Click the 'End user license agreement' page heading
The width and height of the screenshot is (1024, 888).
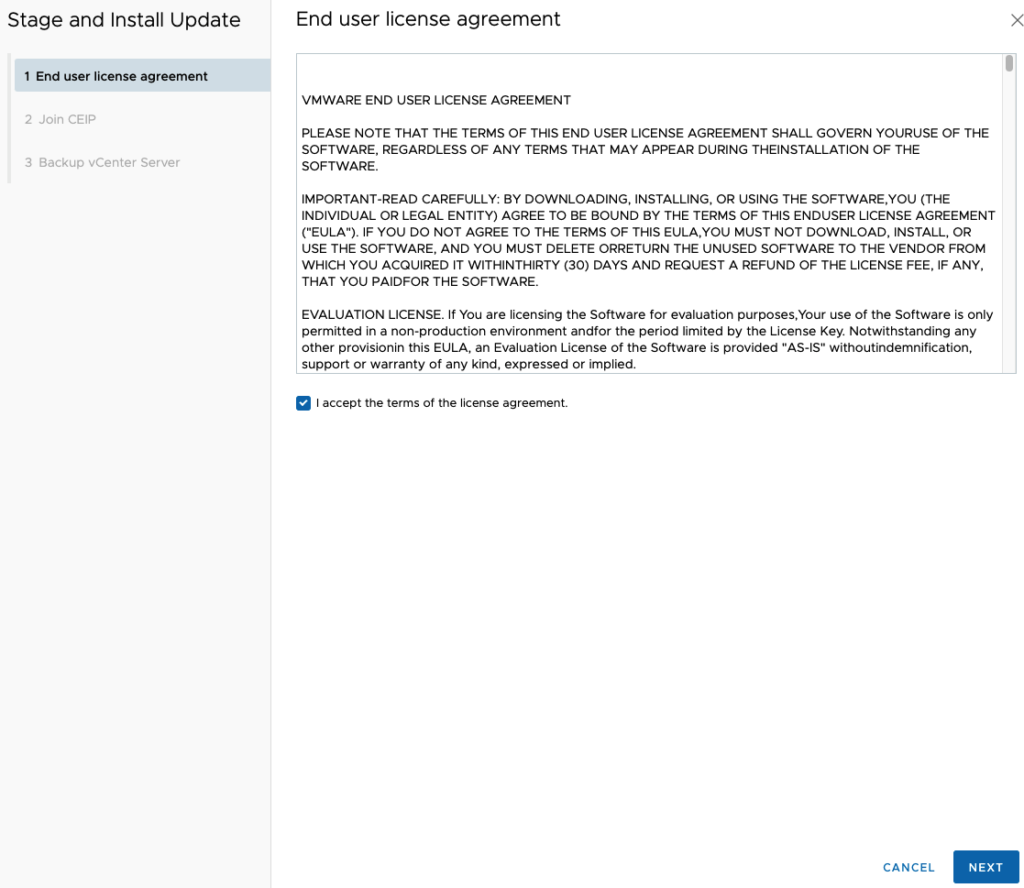428,19
